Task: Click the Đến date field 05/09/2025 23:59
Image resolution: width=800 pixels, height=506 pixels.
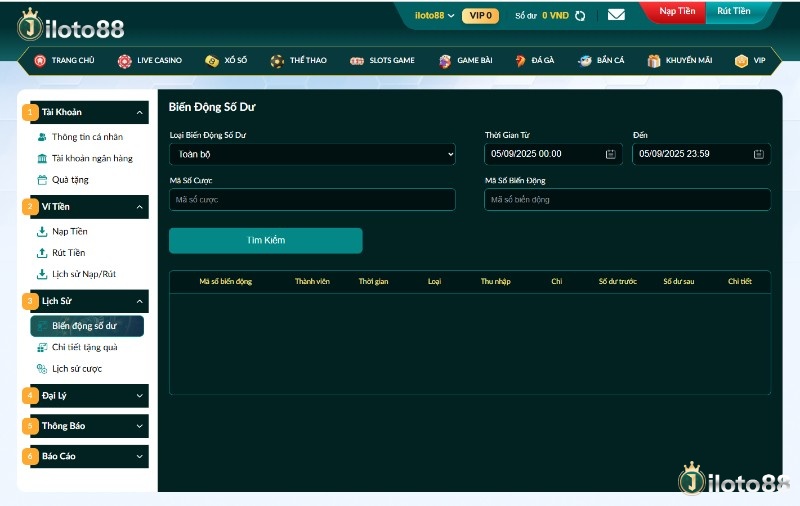Action: click(x=702, y=154)
